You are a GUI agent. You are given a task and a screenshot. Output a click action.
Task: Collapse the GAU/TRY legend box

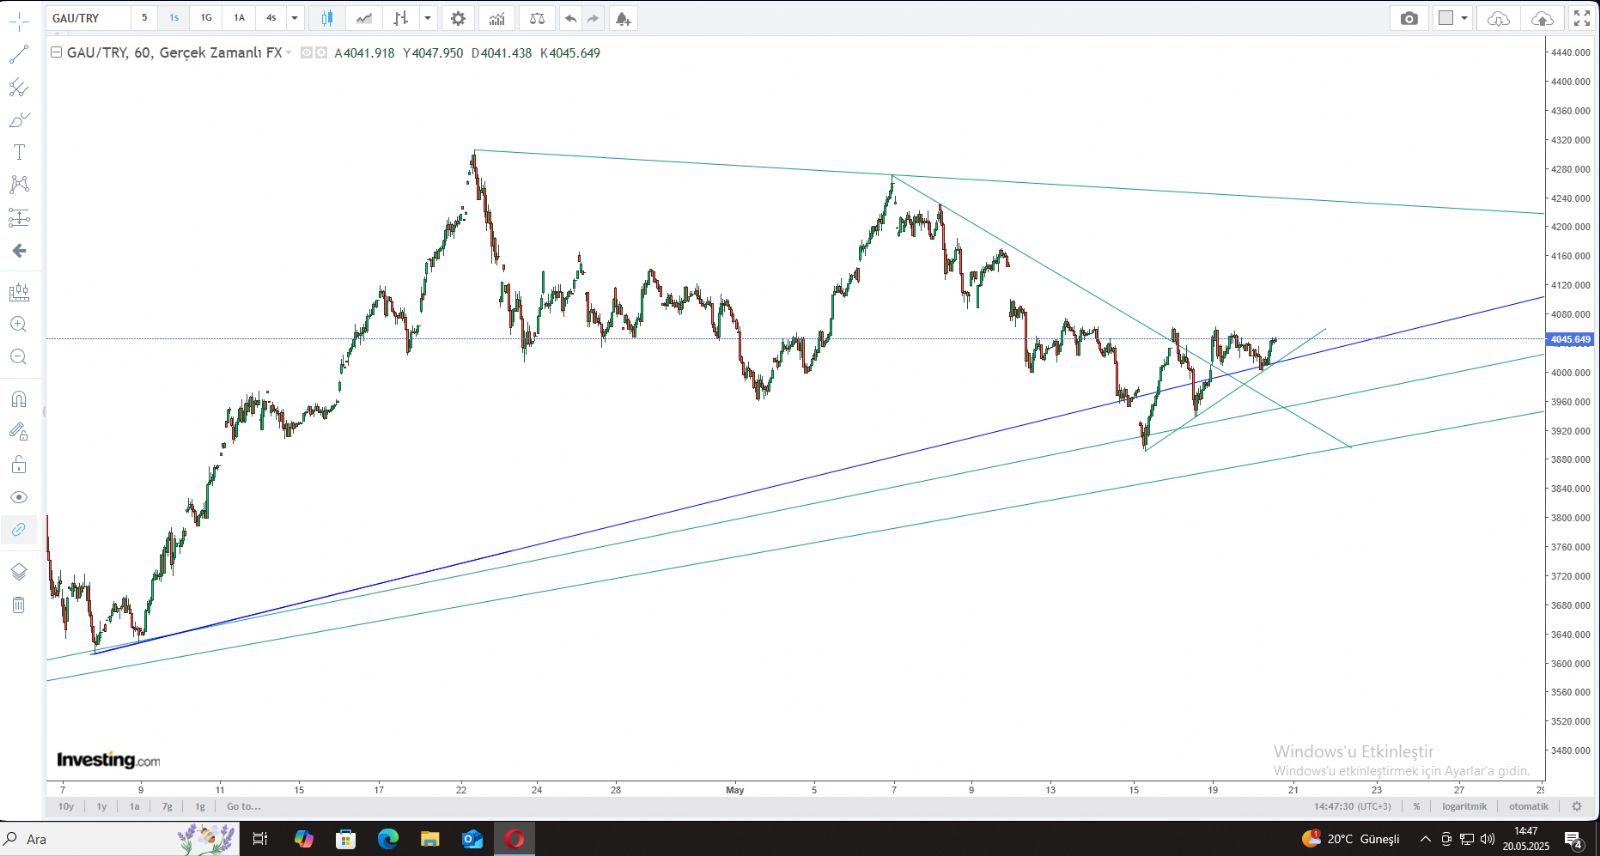coord(56,53)
